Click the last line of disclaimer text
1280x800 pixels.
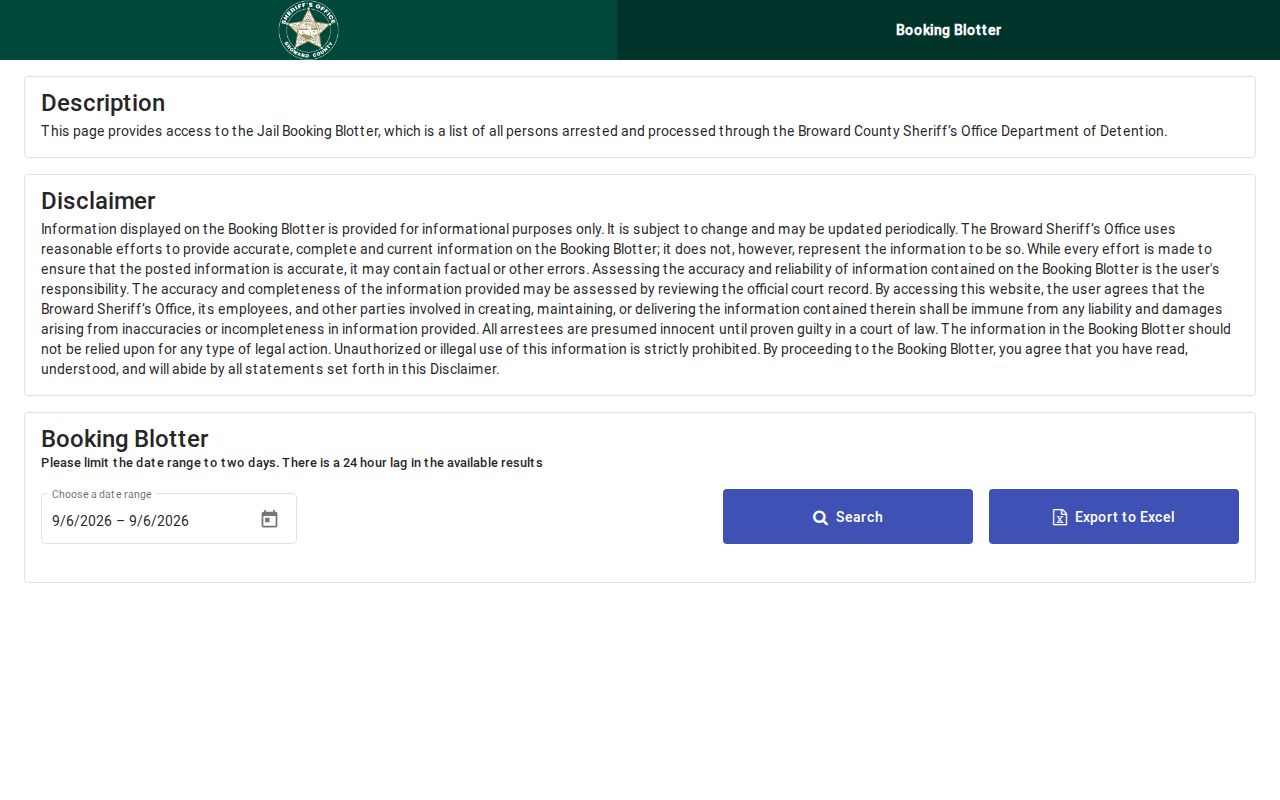(x=270, y=369)
